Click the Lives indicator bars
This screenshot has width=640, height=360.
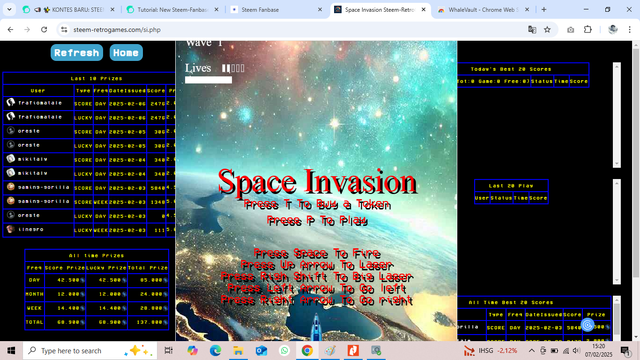233,68
